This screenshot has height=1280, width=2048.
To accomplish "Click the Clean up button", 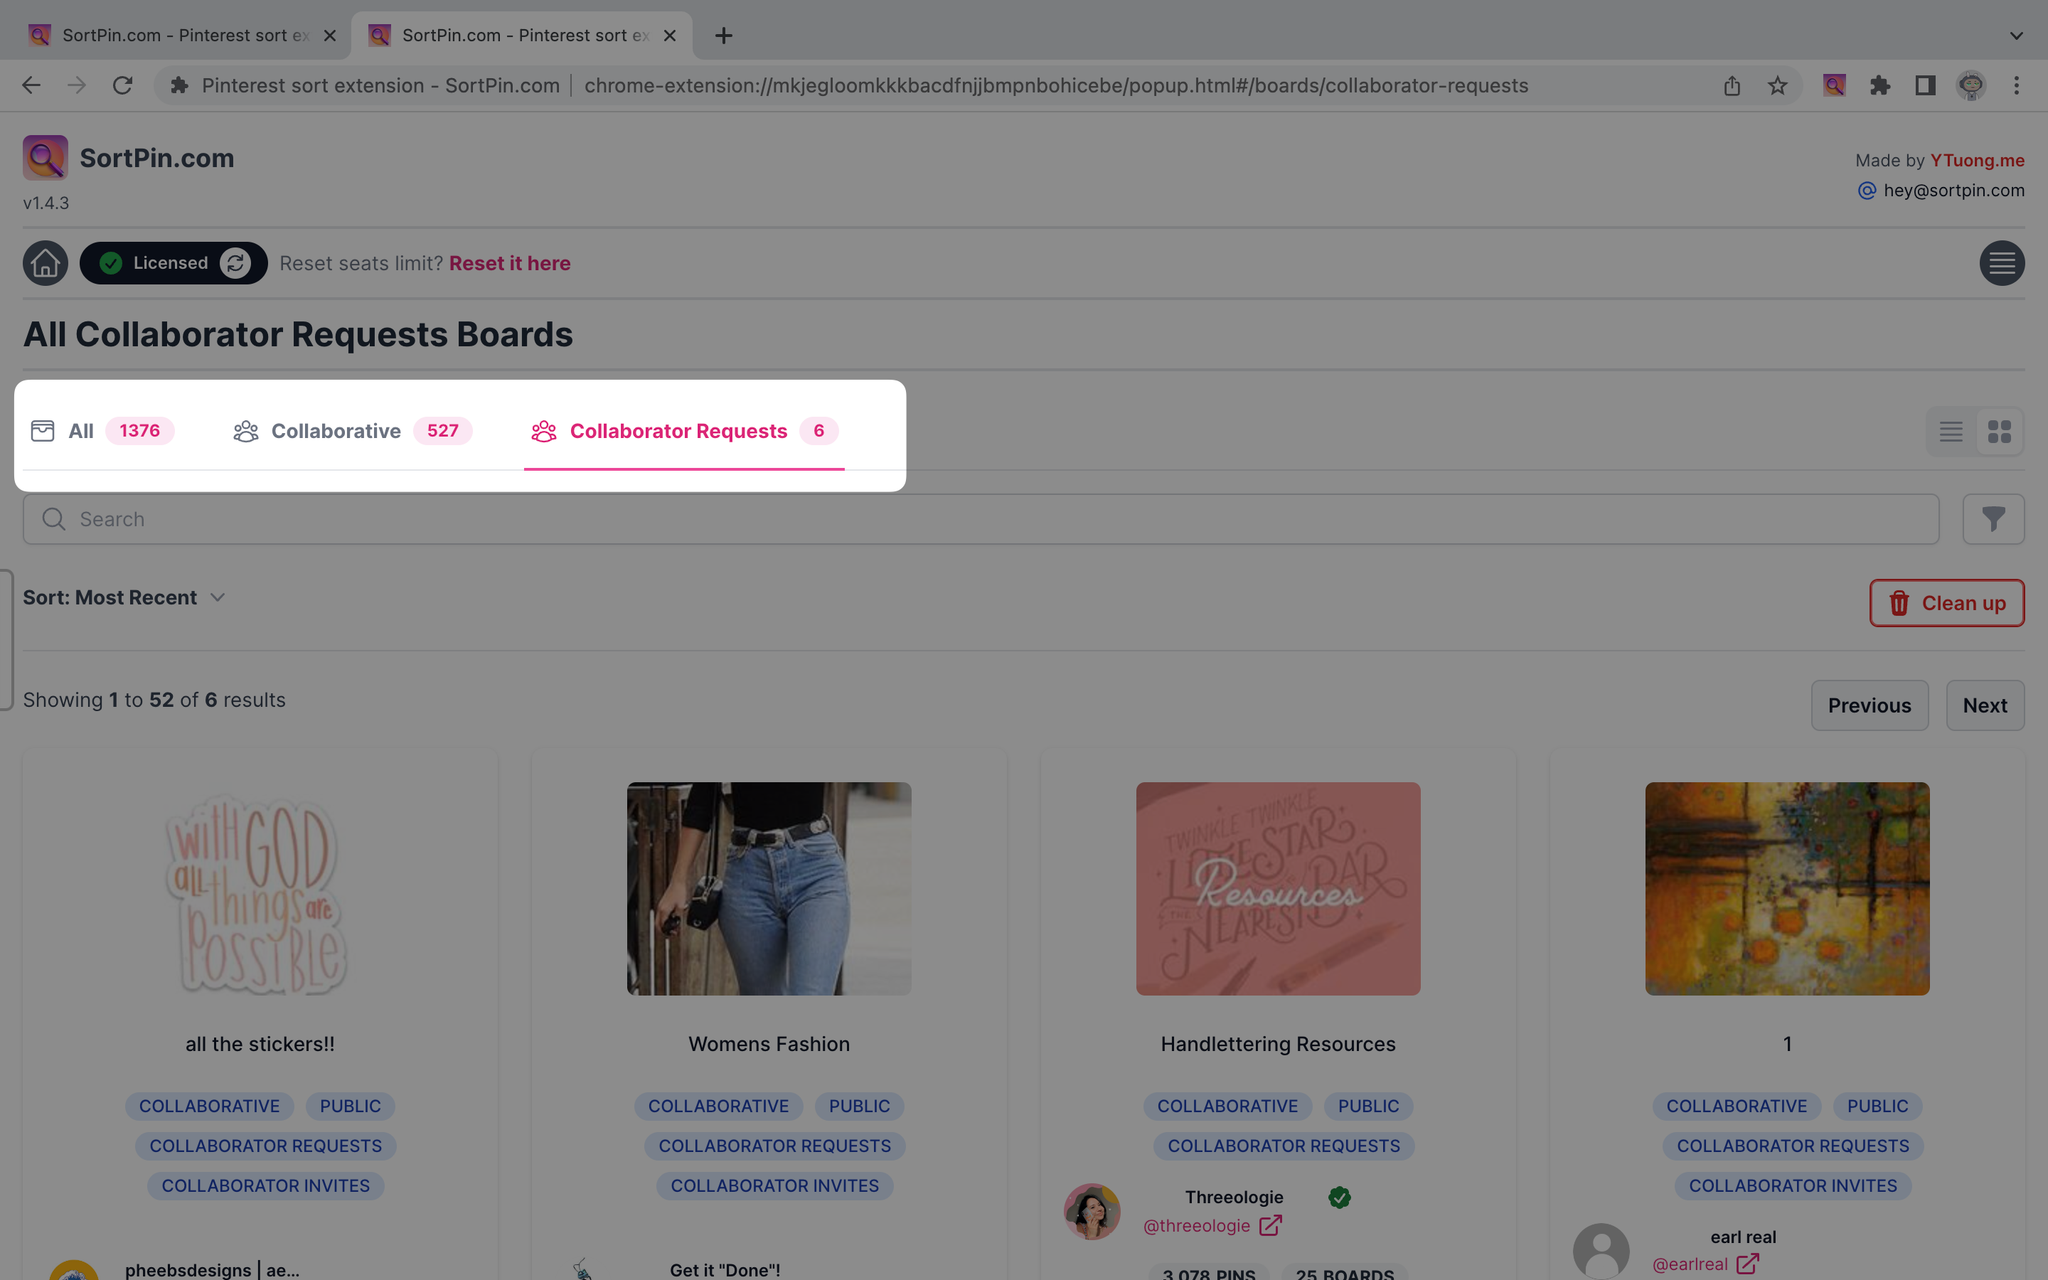I will coord(1947,603).
